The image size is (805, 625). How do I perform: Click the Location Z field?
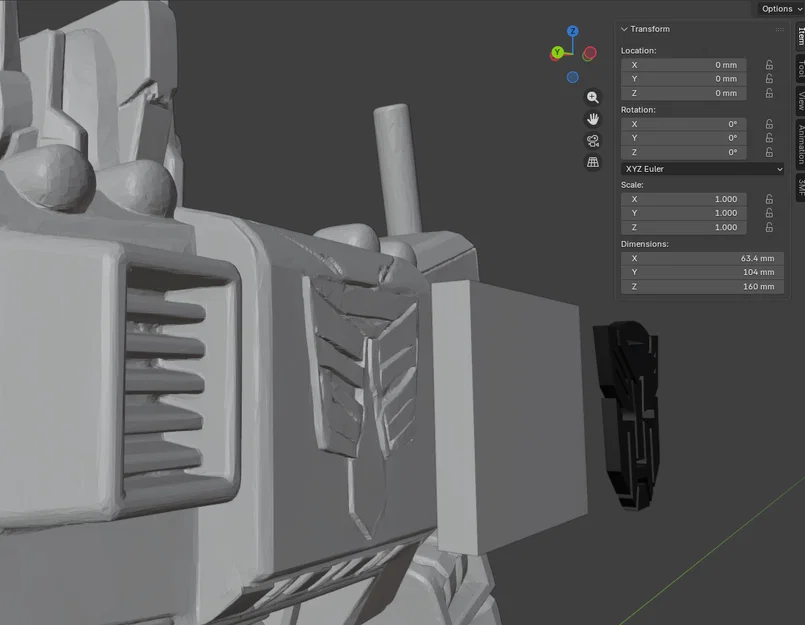click(683, 93)
